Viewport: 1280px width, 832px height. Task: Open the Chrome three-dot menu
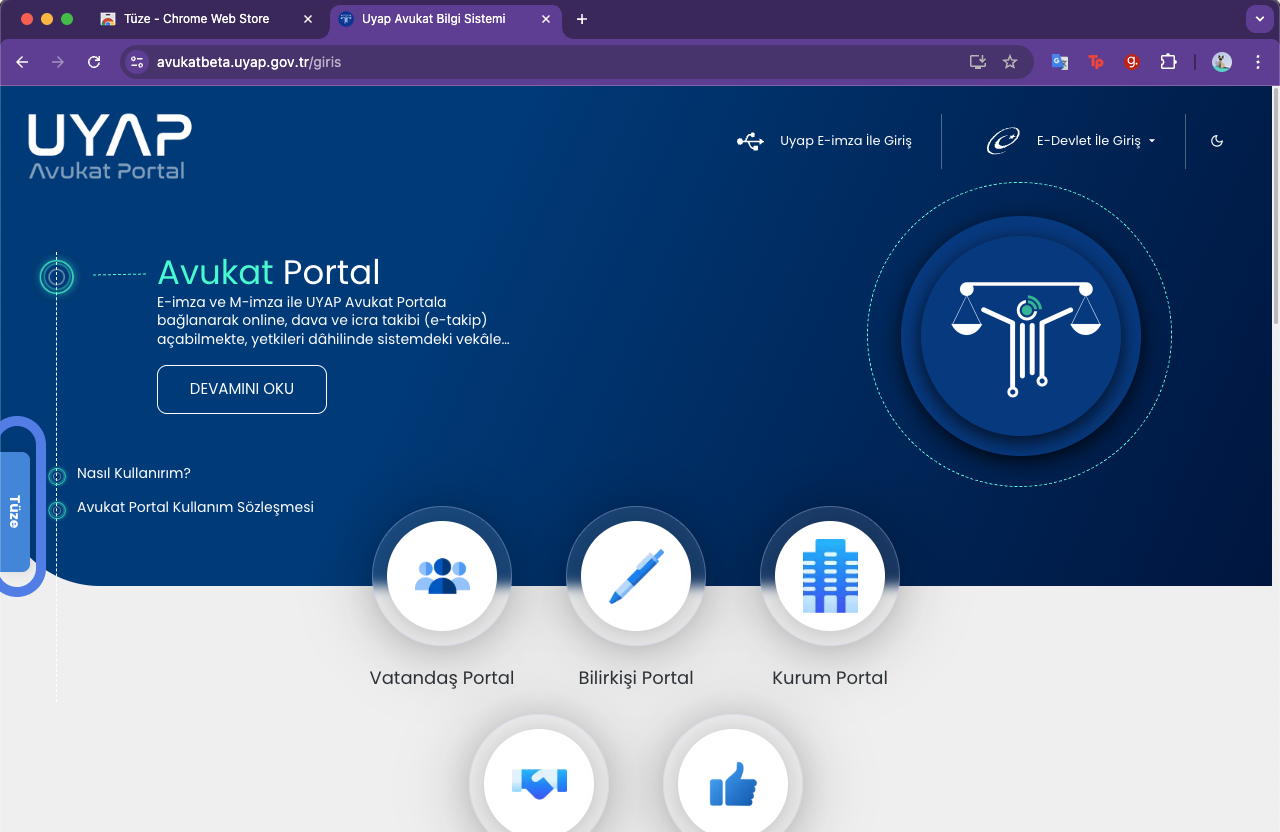[1258, 62]
